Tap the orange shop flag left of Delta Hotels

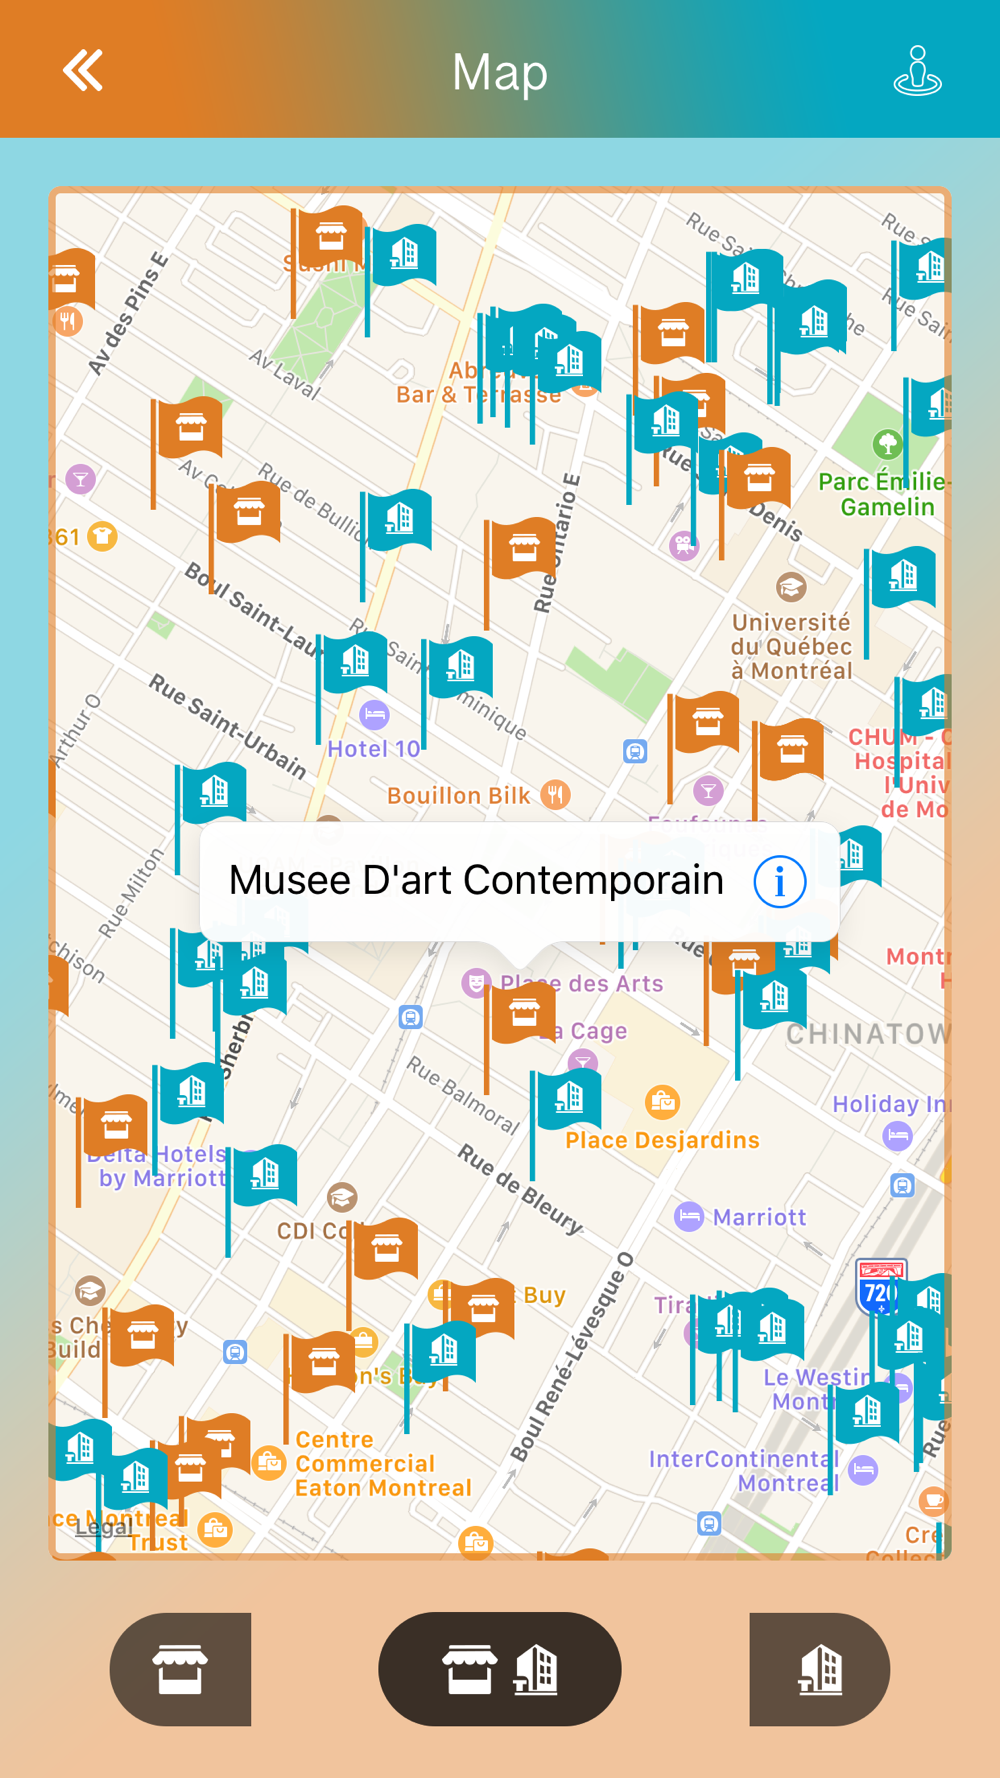click(115, 1126)
